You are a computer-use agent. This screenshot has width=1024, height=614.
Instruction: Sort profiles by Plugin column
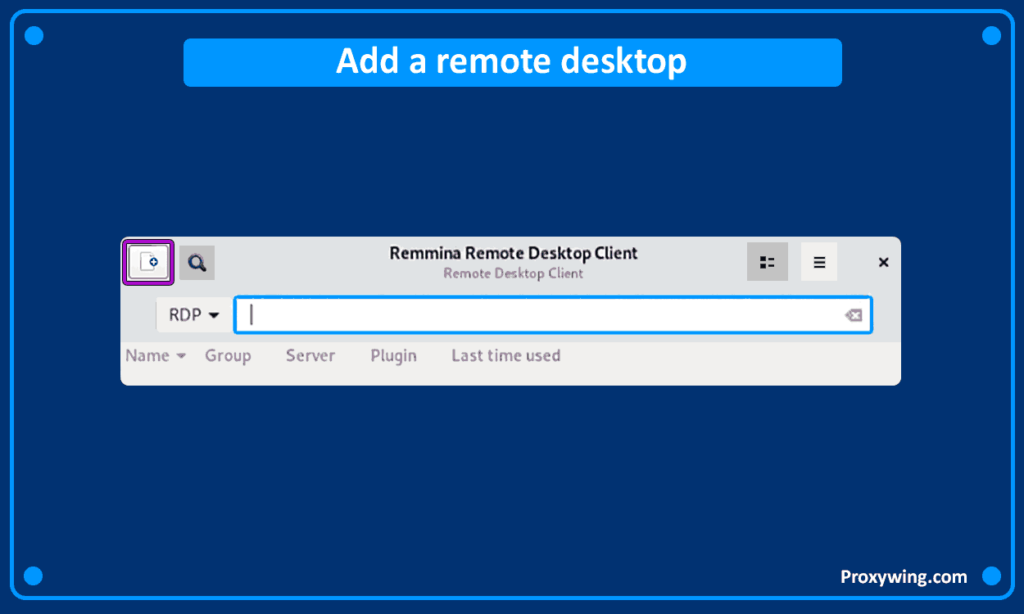pos(393,355)
